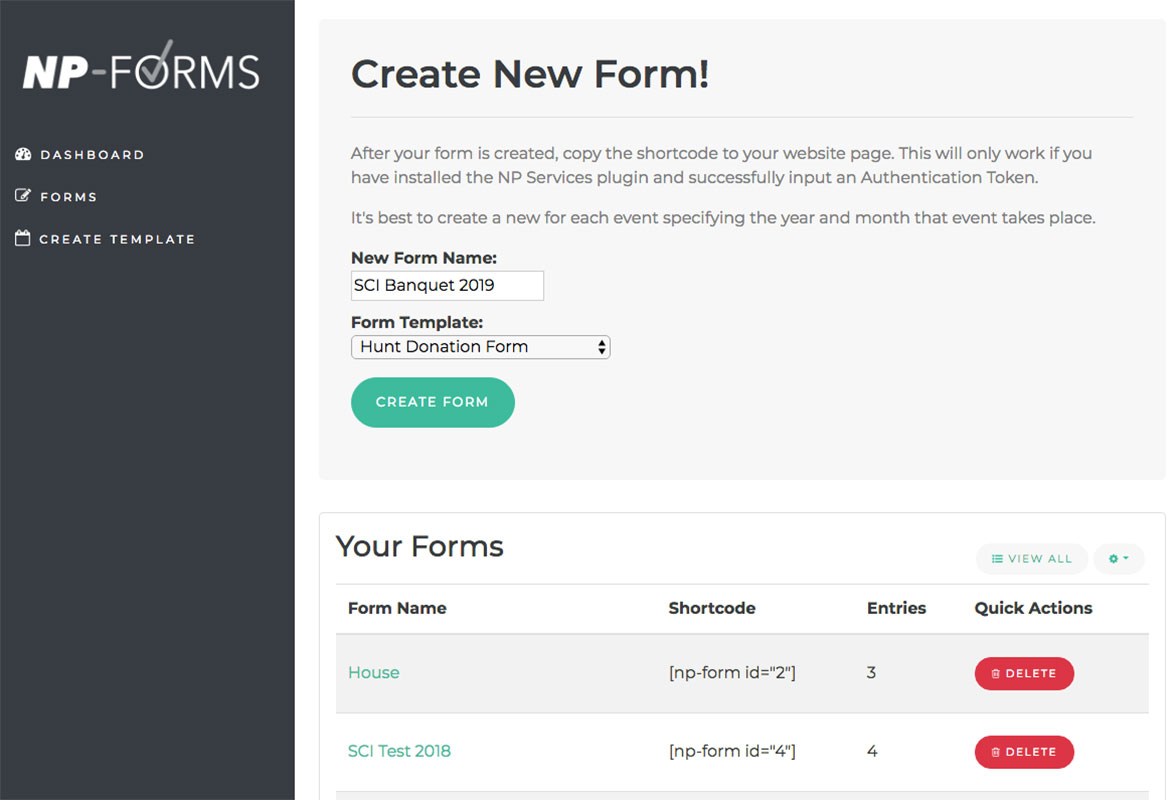Delete the House form
Screen dimensions: 1175x800
pos(1024,673)
